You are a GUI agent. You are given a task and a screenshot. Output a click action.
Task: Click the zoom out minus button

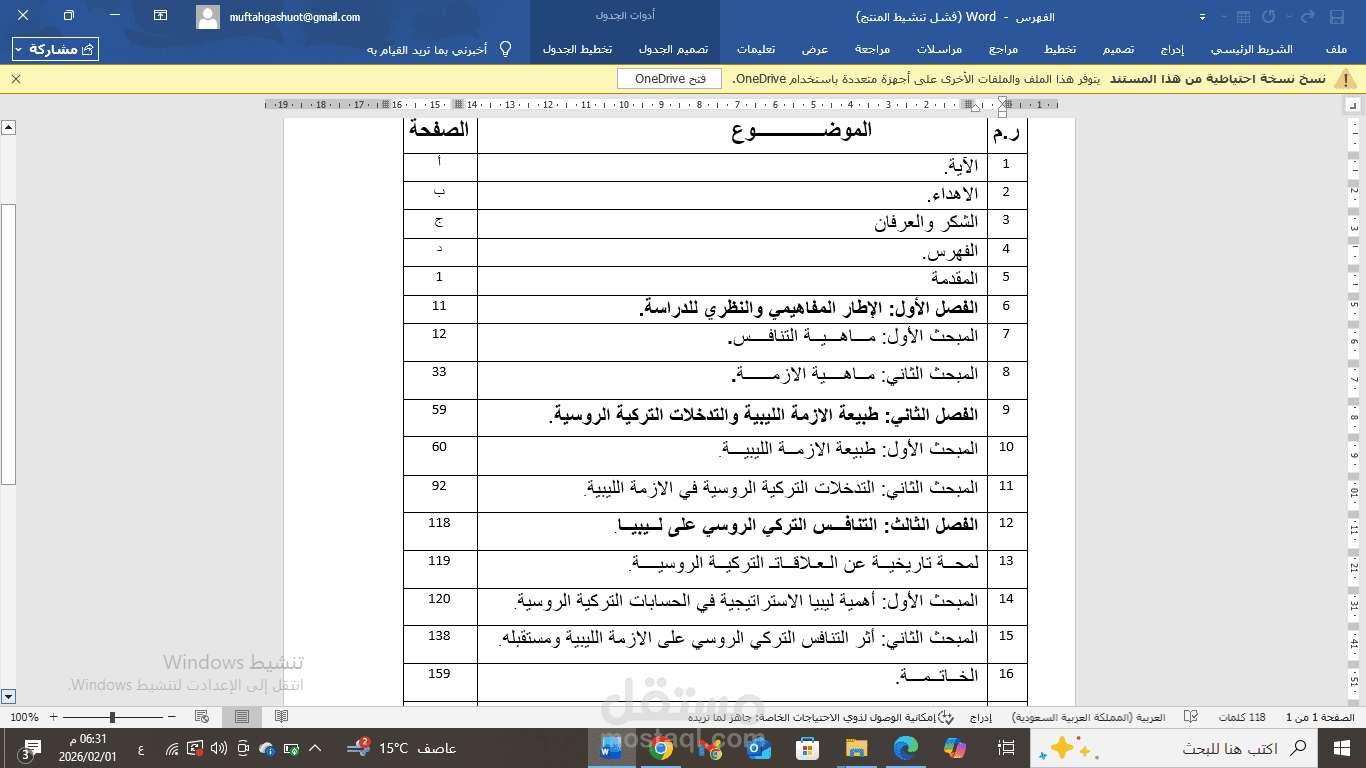172,717
